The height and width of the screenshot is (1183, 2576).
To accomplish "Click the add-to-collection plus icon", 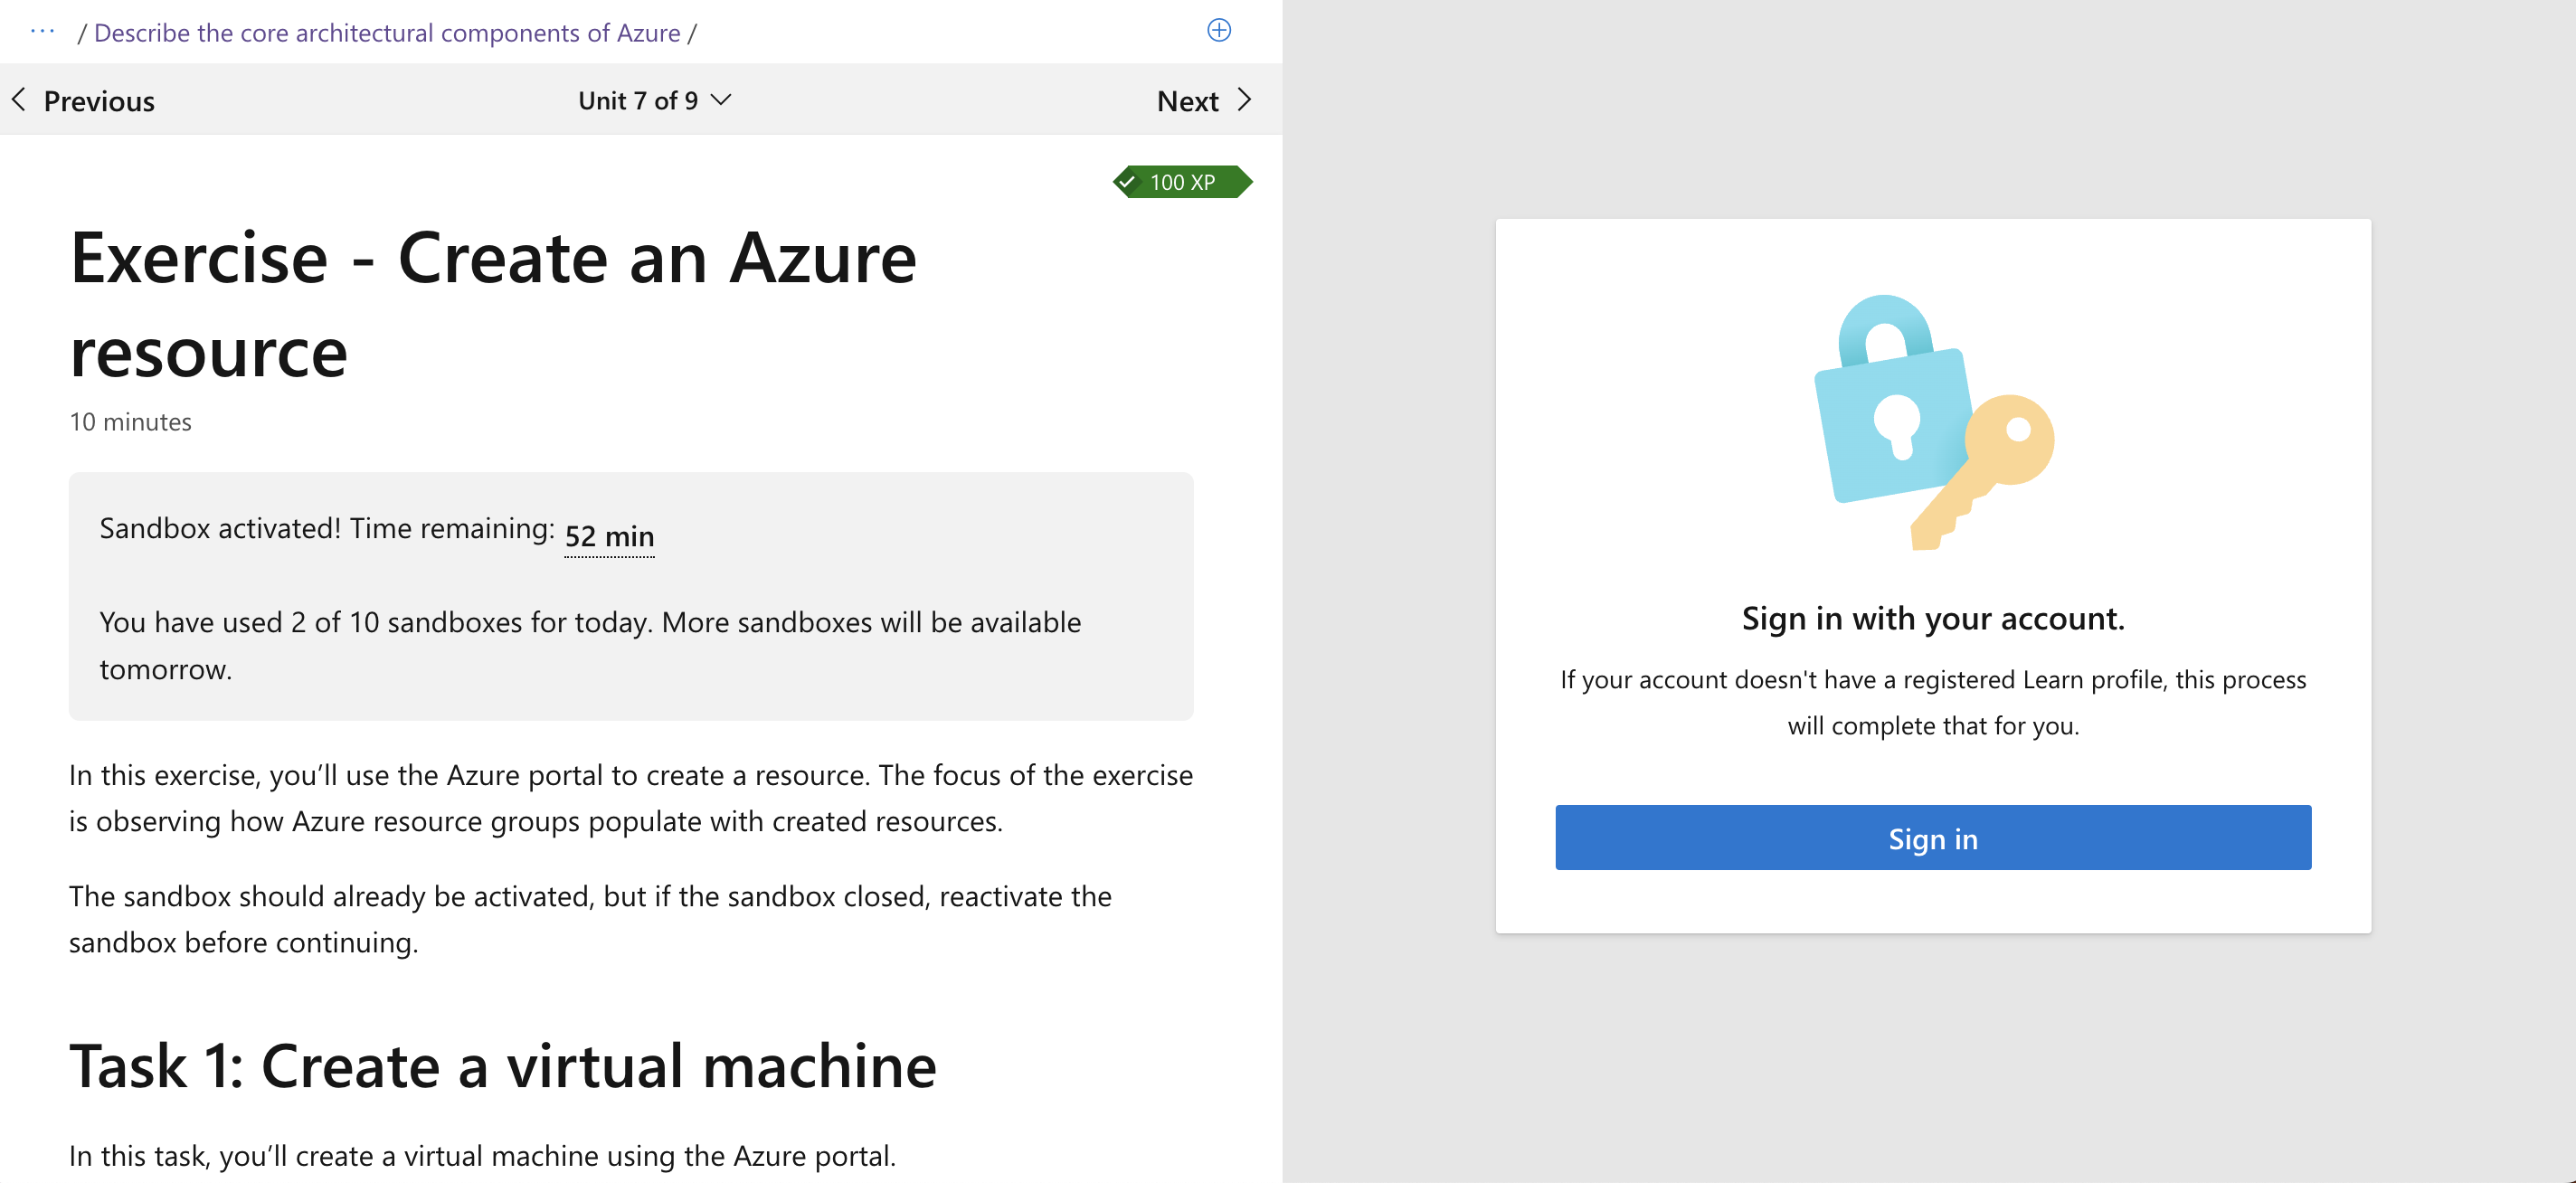I will pos(1218,30).
